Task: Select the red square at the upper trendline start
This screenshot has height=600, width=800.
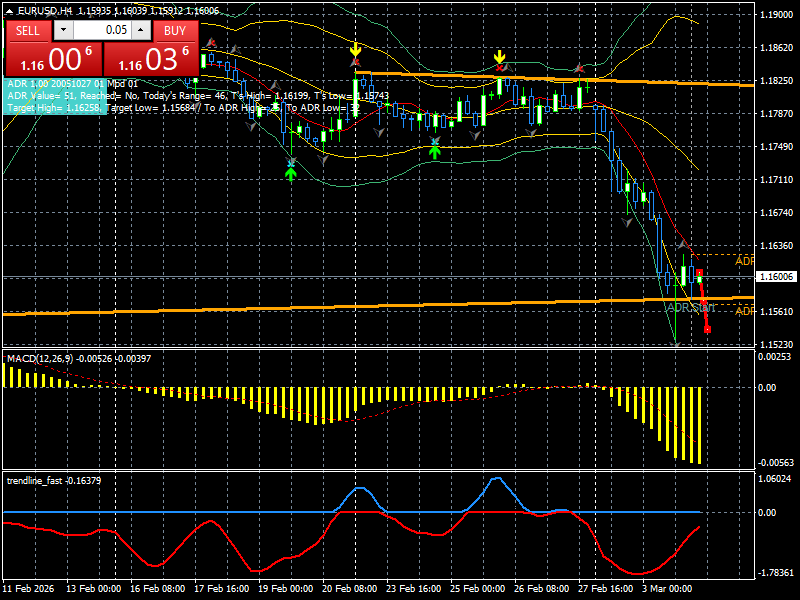Action: [699, 273]
